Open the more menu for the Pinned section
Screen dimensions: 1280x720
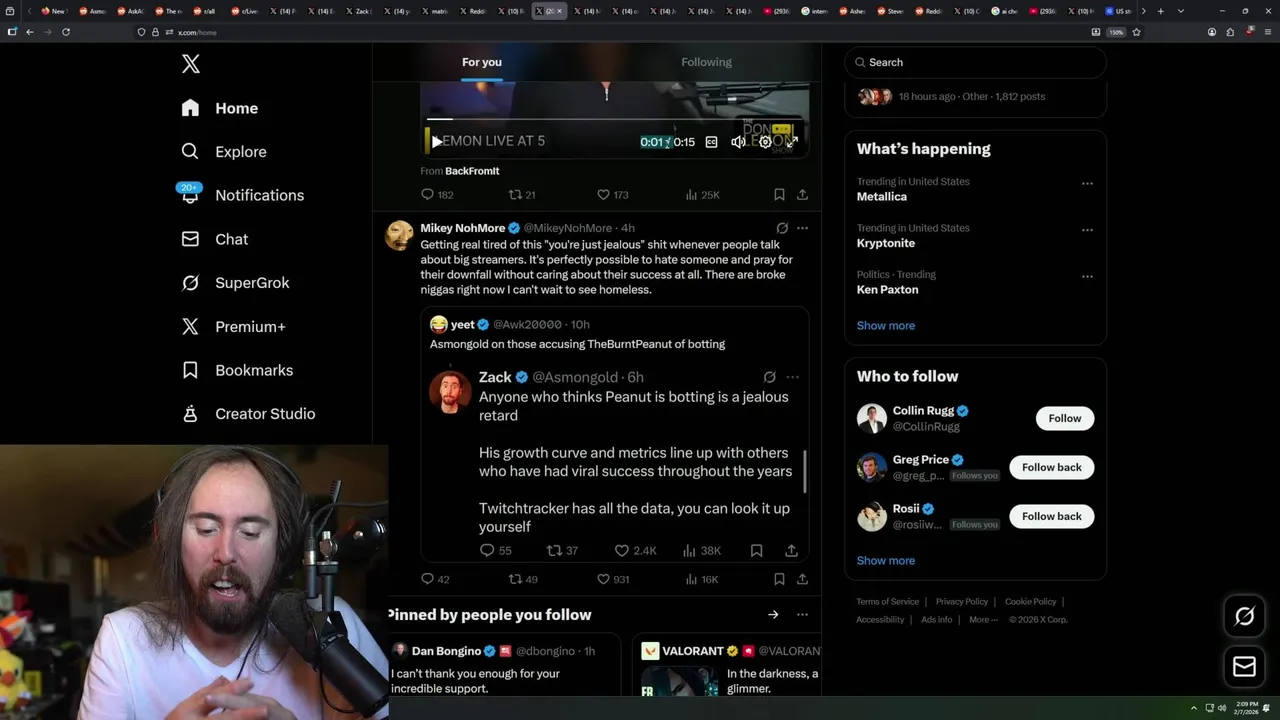coord(802,615)
